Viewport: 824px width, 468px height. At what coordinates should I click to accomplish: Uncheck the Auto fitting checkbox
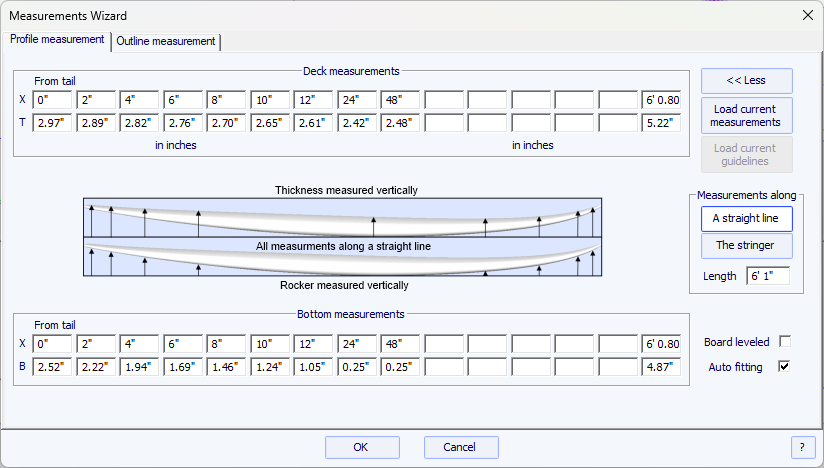tap(784, 367)
